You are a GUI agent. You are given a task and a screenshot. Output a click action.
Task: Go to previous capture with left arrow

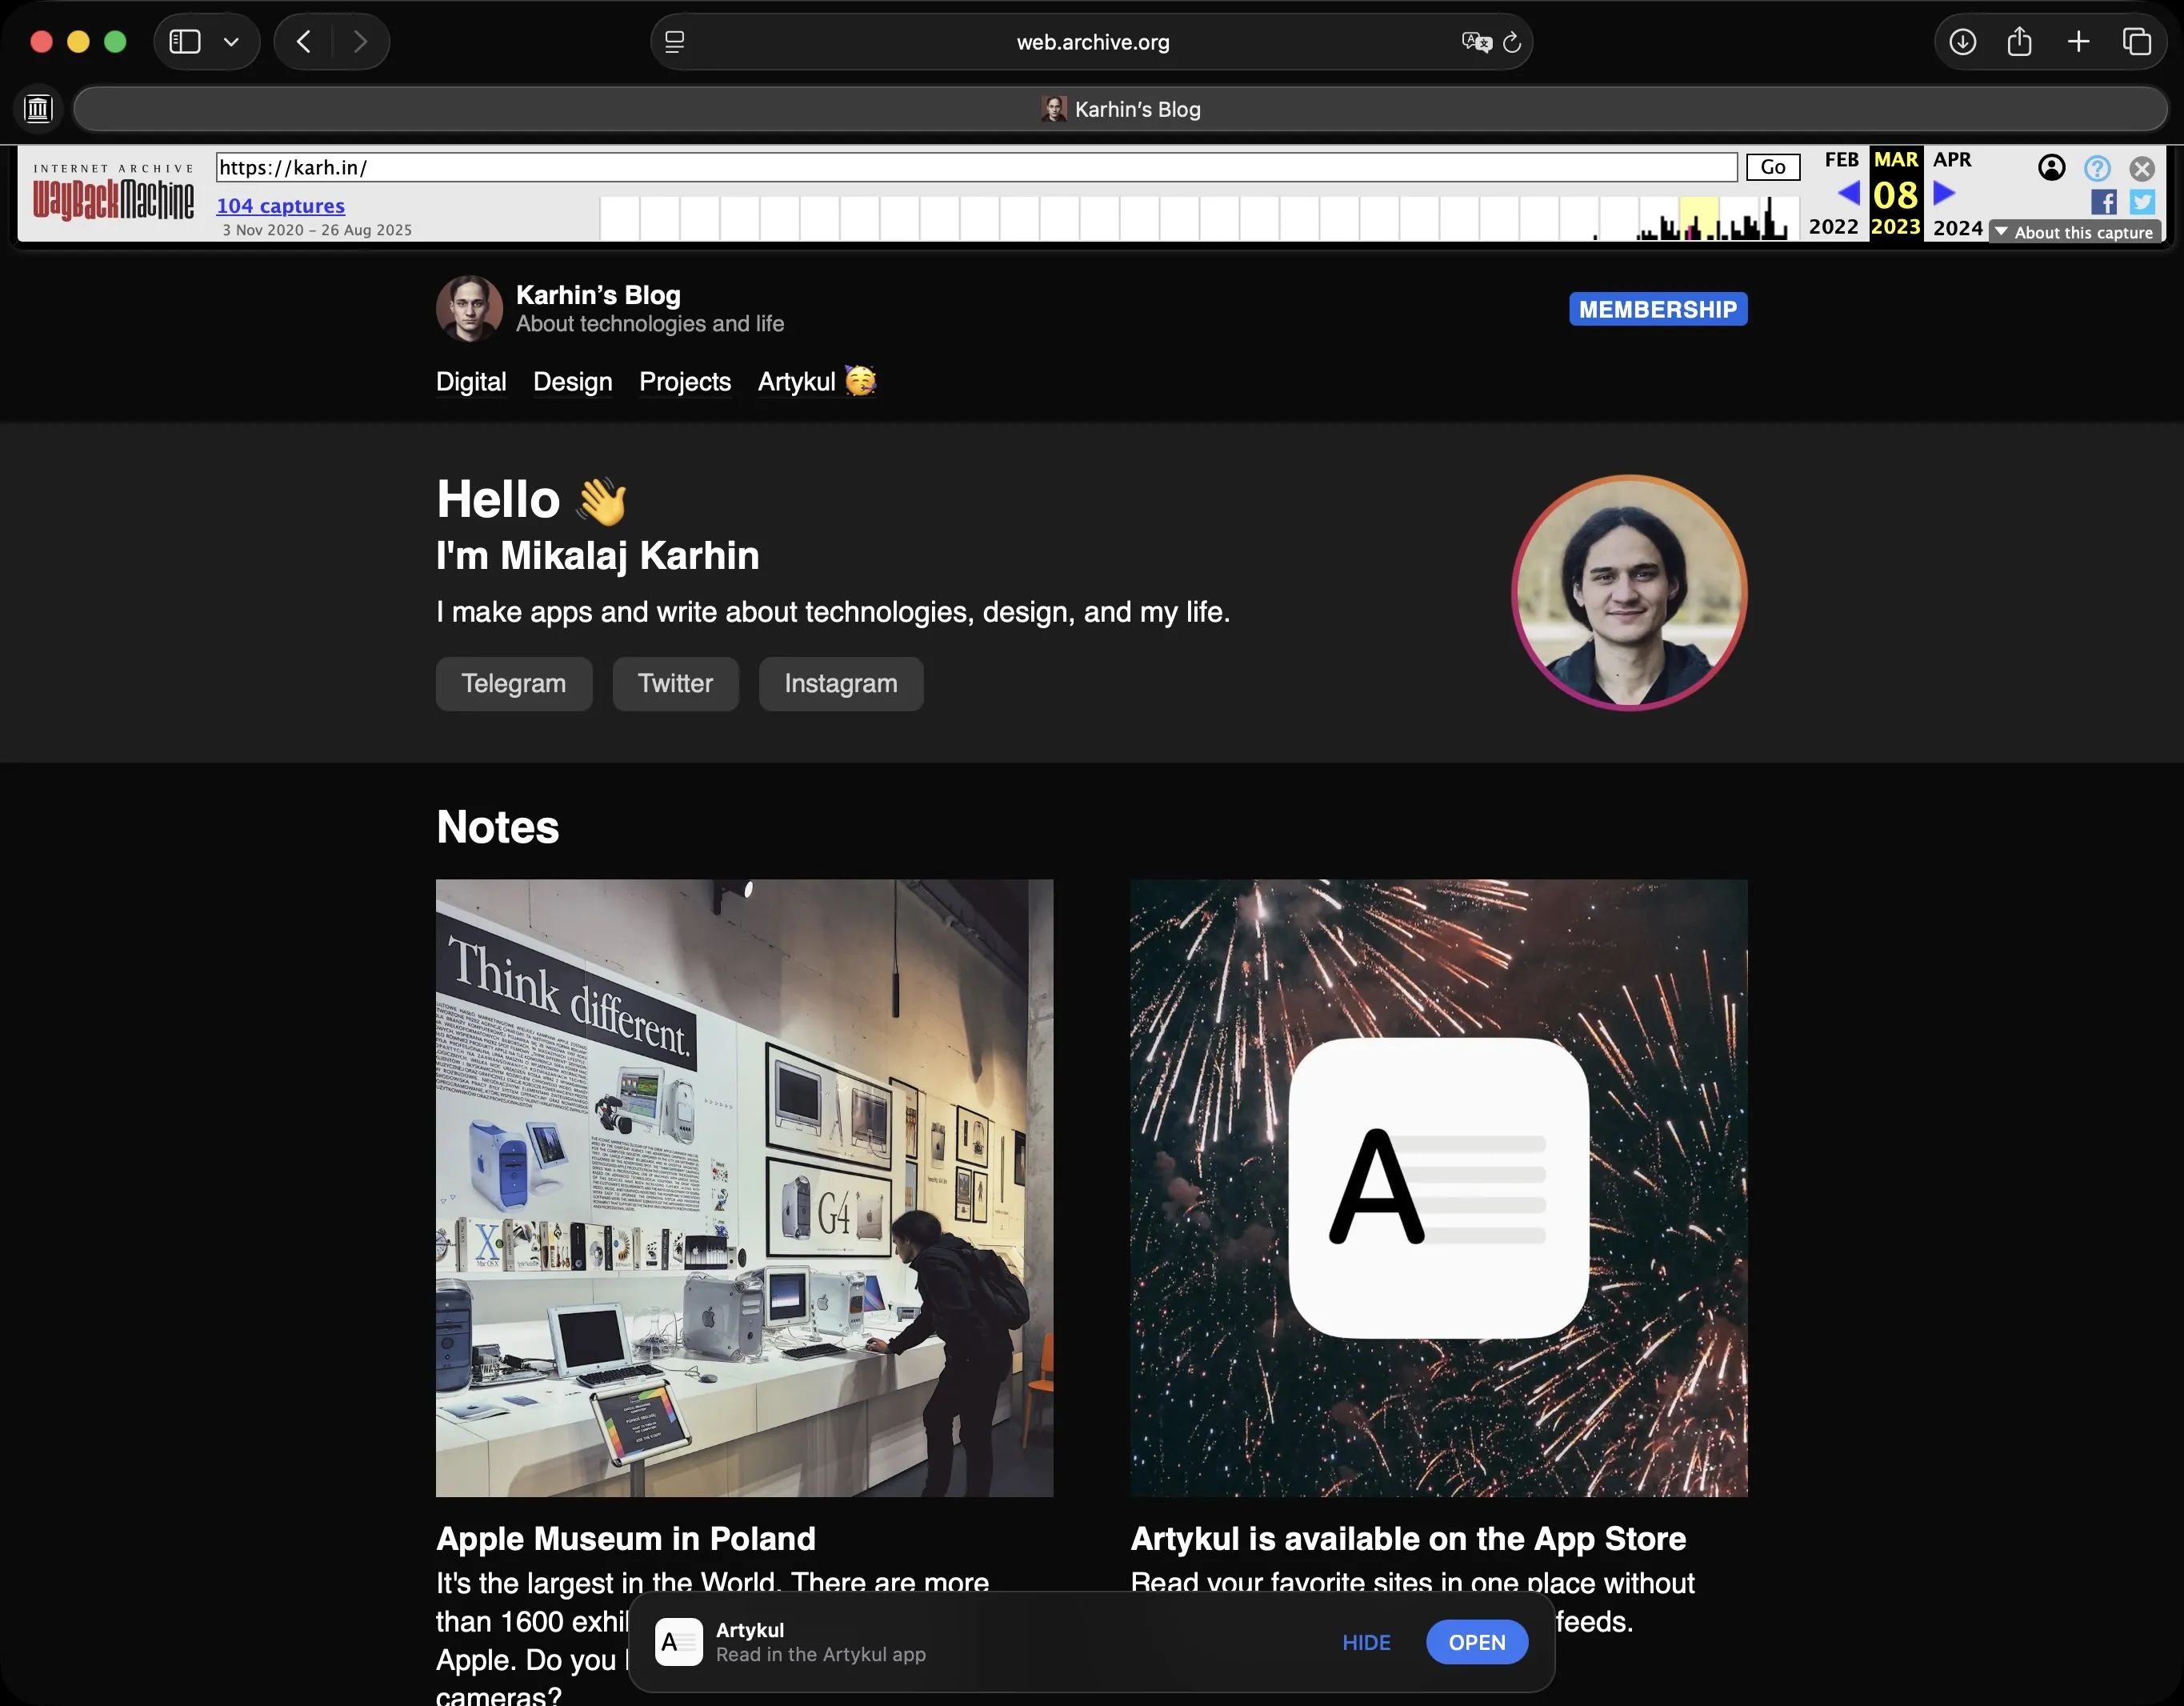pos(1848,192)
